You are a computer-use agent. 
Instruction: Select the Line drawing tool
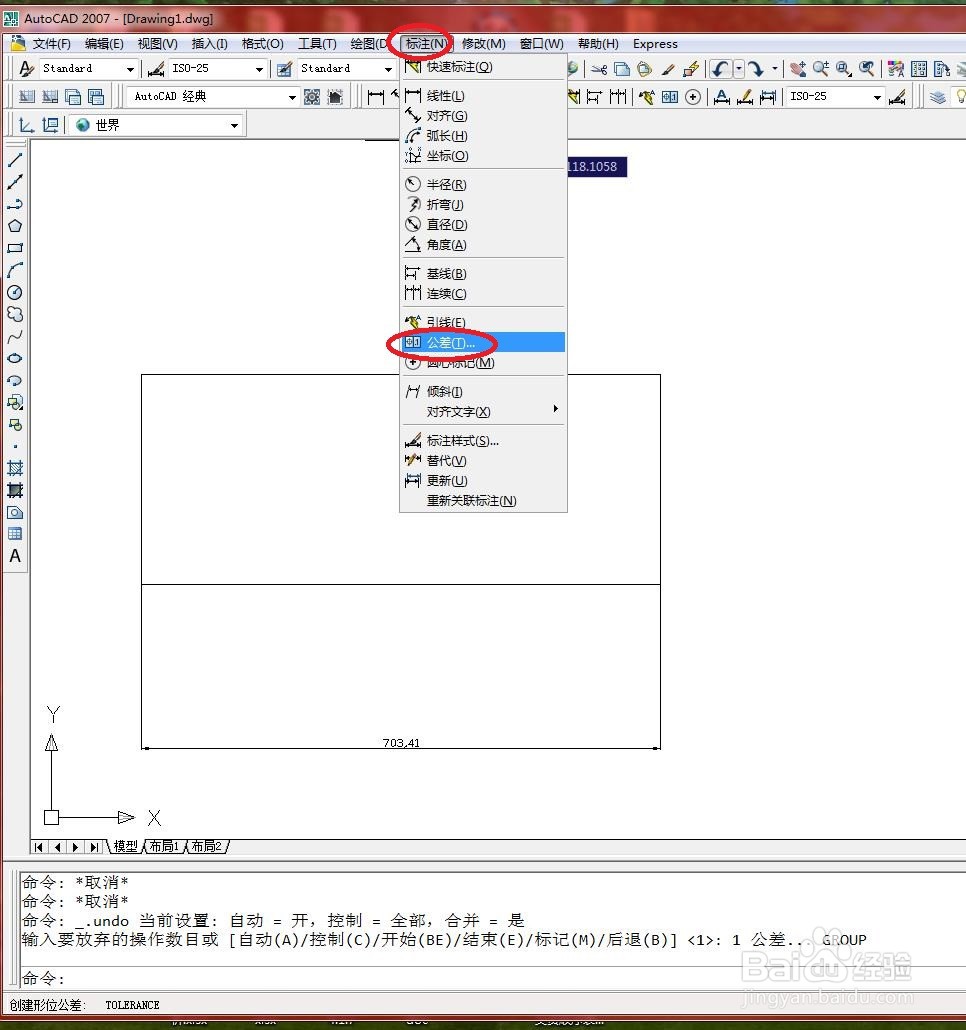pyautogui.click(x=14, y=160)
